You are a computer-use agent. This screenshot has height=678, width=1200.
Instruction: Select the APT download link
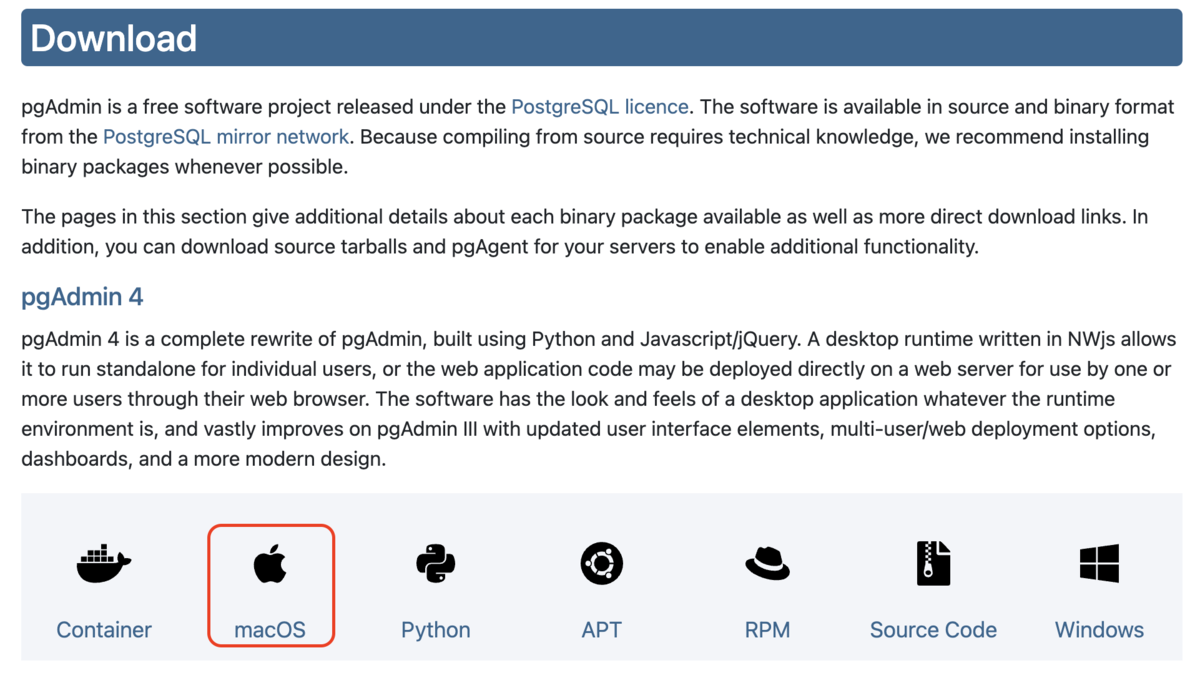pos(602,630)
